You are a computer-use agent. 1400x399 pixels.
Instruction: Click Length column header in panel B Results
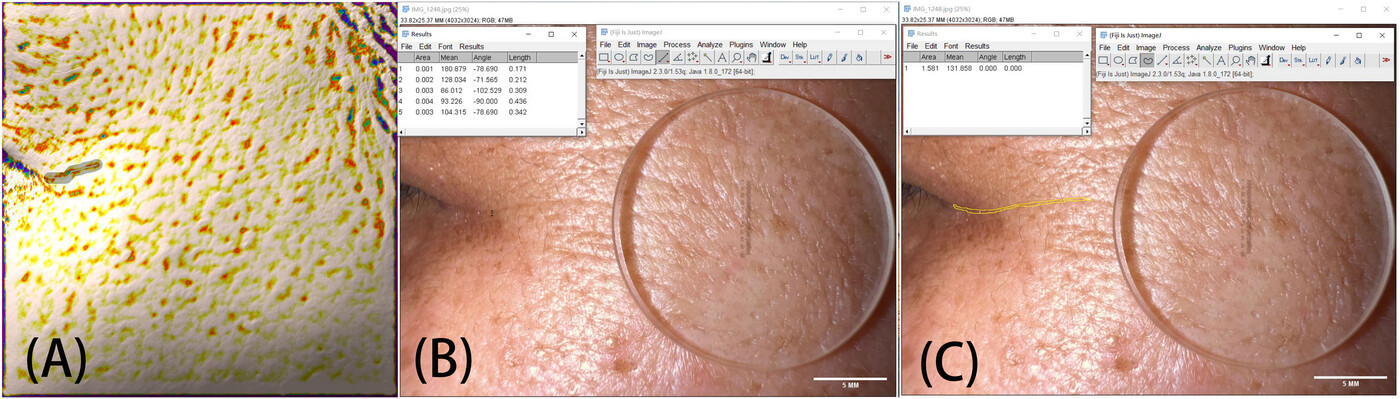click(x=522, y=58)
